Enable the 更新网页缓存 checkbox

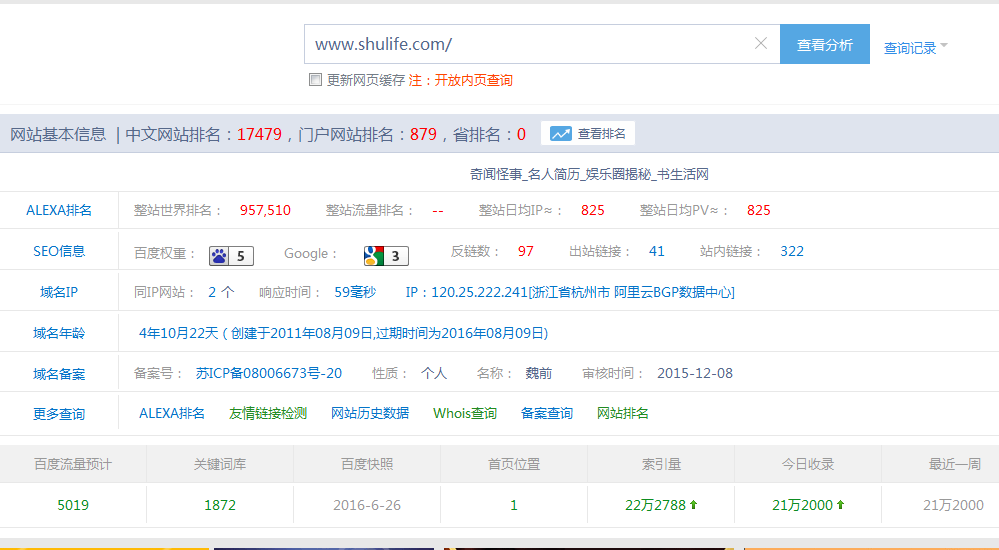coord(315,80)
